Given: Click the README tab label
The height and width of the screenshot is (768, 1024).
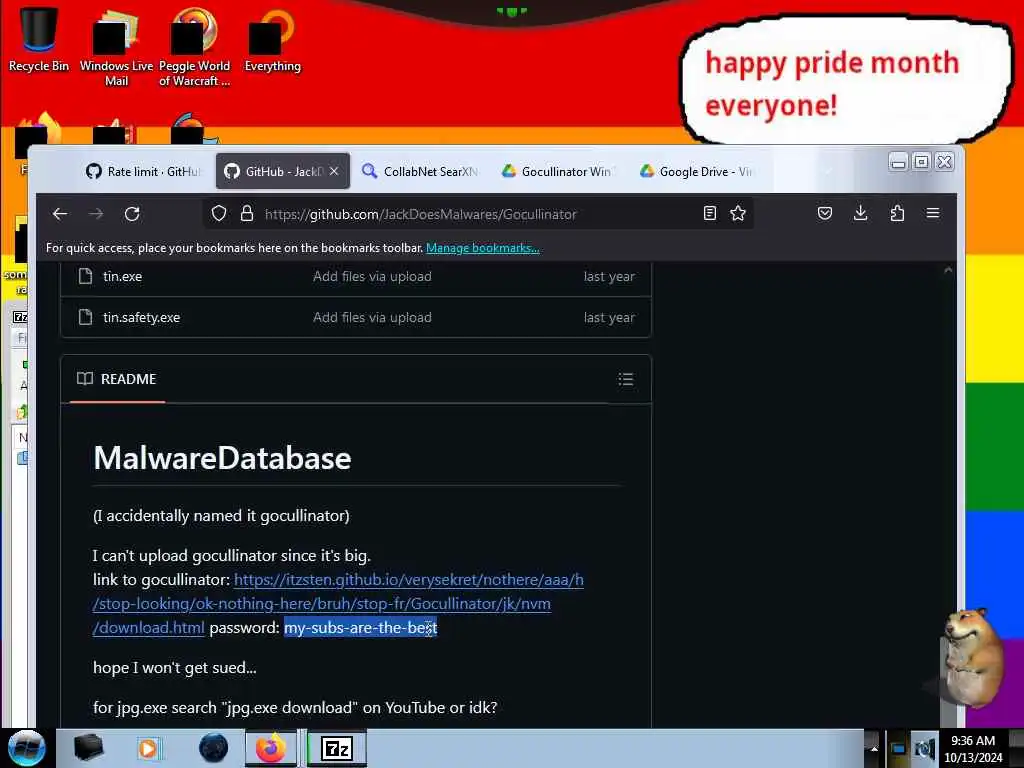Looking at the screenshot, I should click(129, 379).
